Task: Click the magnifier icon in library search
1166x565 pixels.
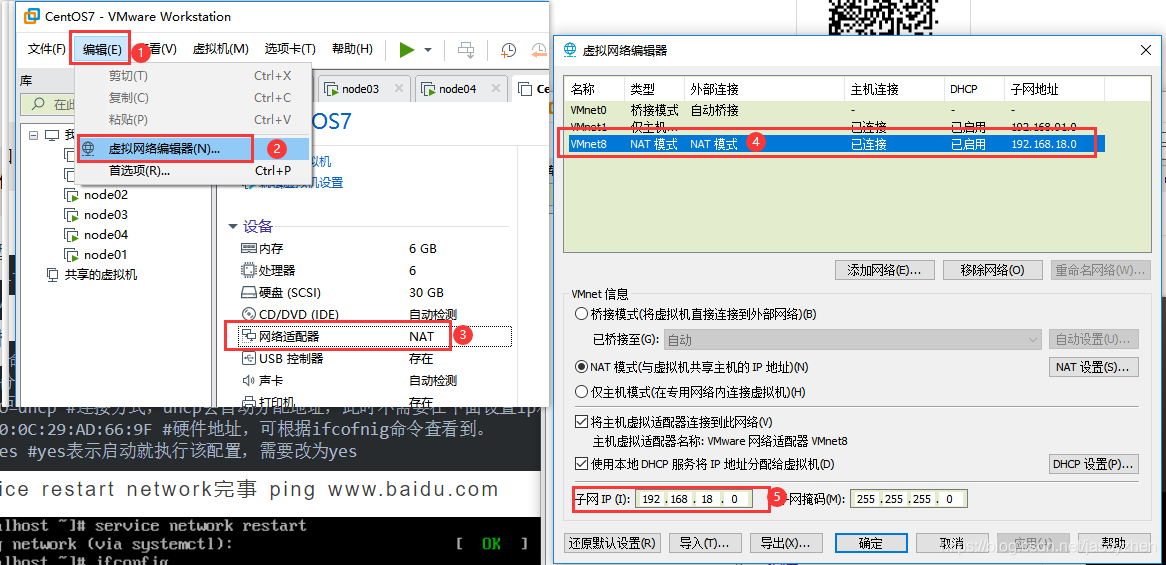Action: [39, 104]
